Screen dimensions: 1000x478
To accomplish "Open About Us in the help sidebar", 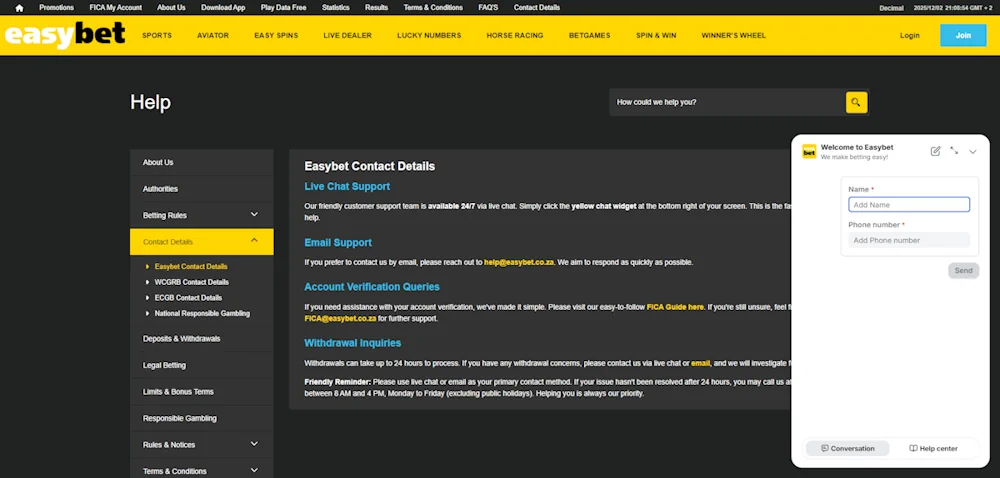I will click(x=202, y=163).
